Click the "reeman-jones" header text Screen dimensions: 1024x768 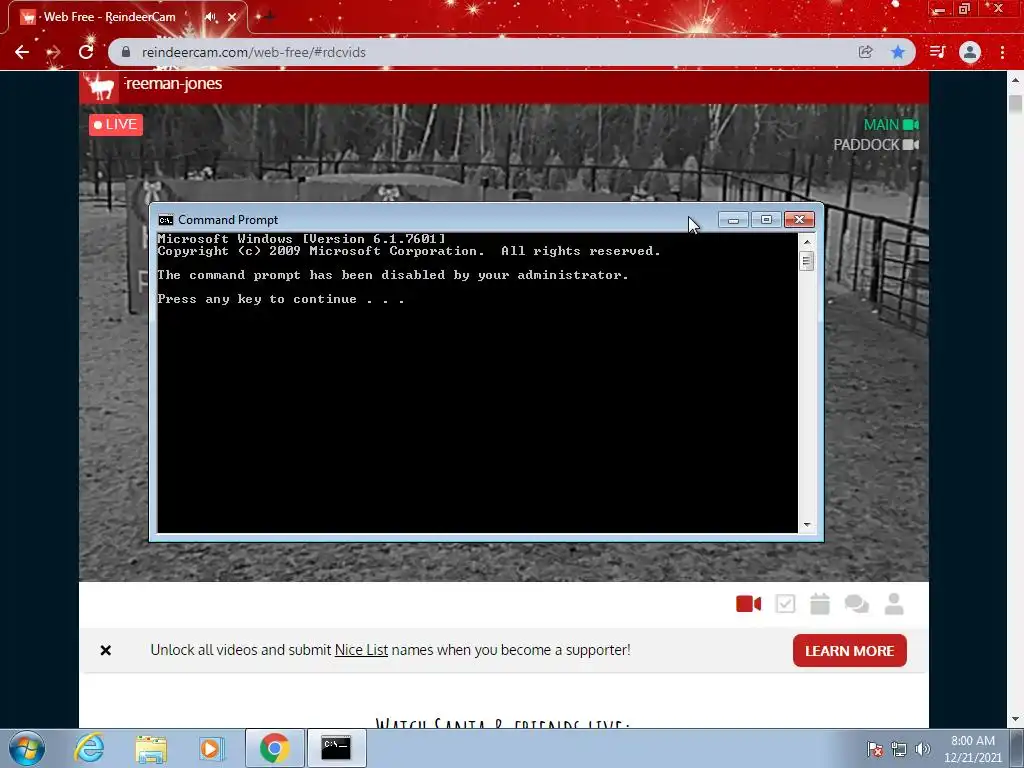[173, 84]
